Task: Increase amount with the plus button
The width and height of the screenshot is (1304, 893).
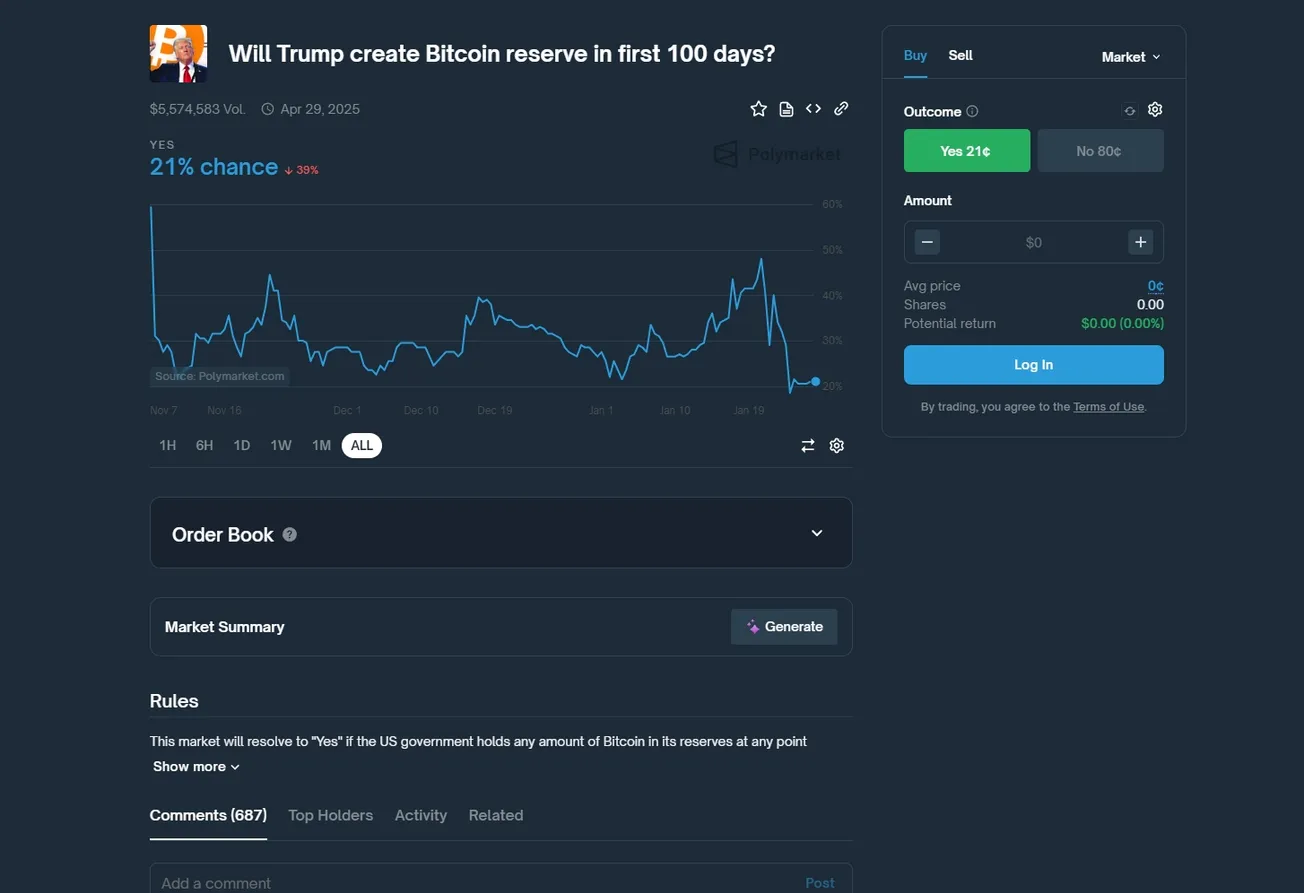Action: pos(1140,242)
